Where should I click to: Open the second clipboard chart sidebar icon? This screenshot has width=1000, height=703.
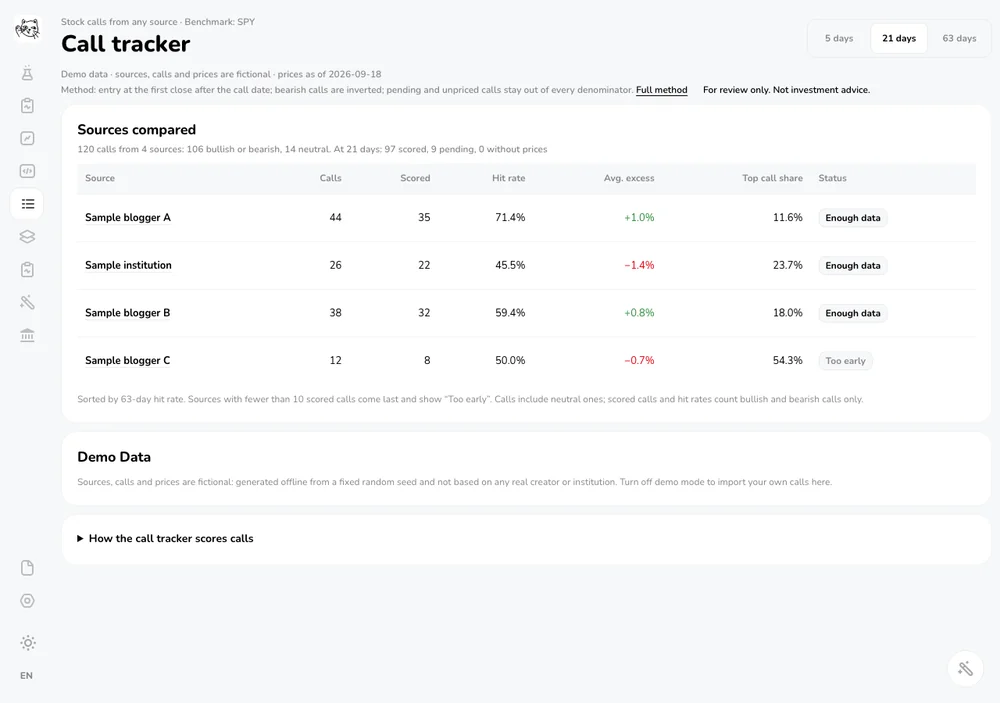tap(27, 269)
